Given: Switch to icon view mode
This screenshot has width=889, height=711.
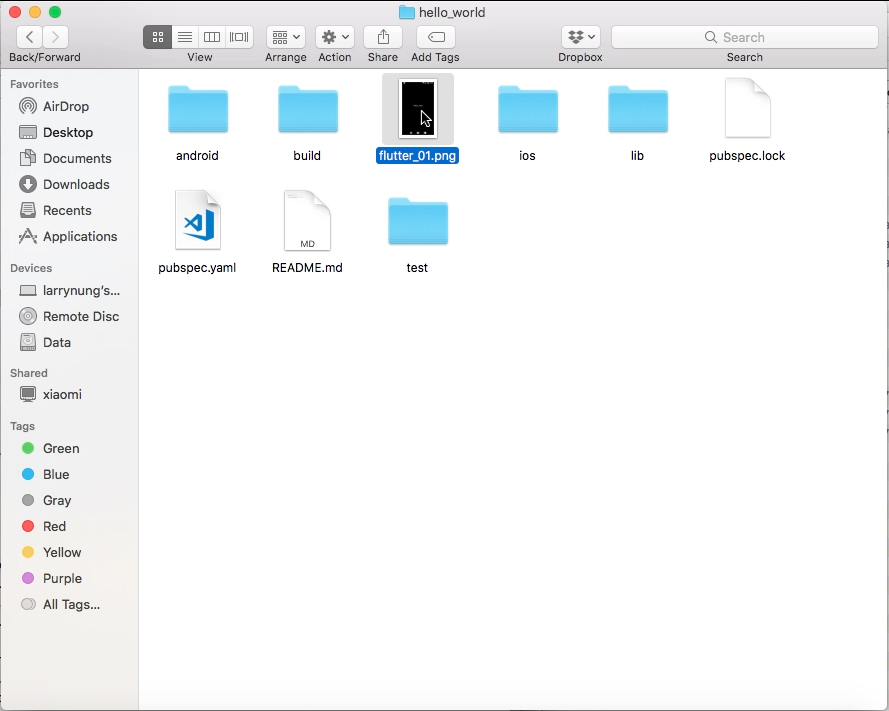Looking at the screenshot, I should coord(158,37).
